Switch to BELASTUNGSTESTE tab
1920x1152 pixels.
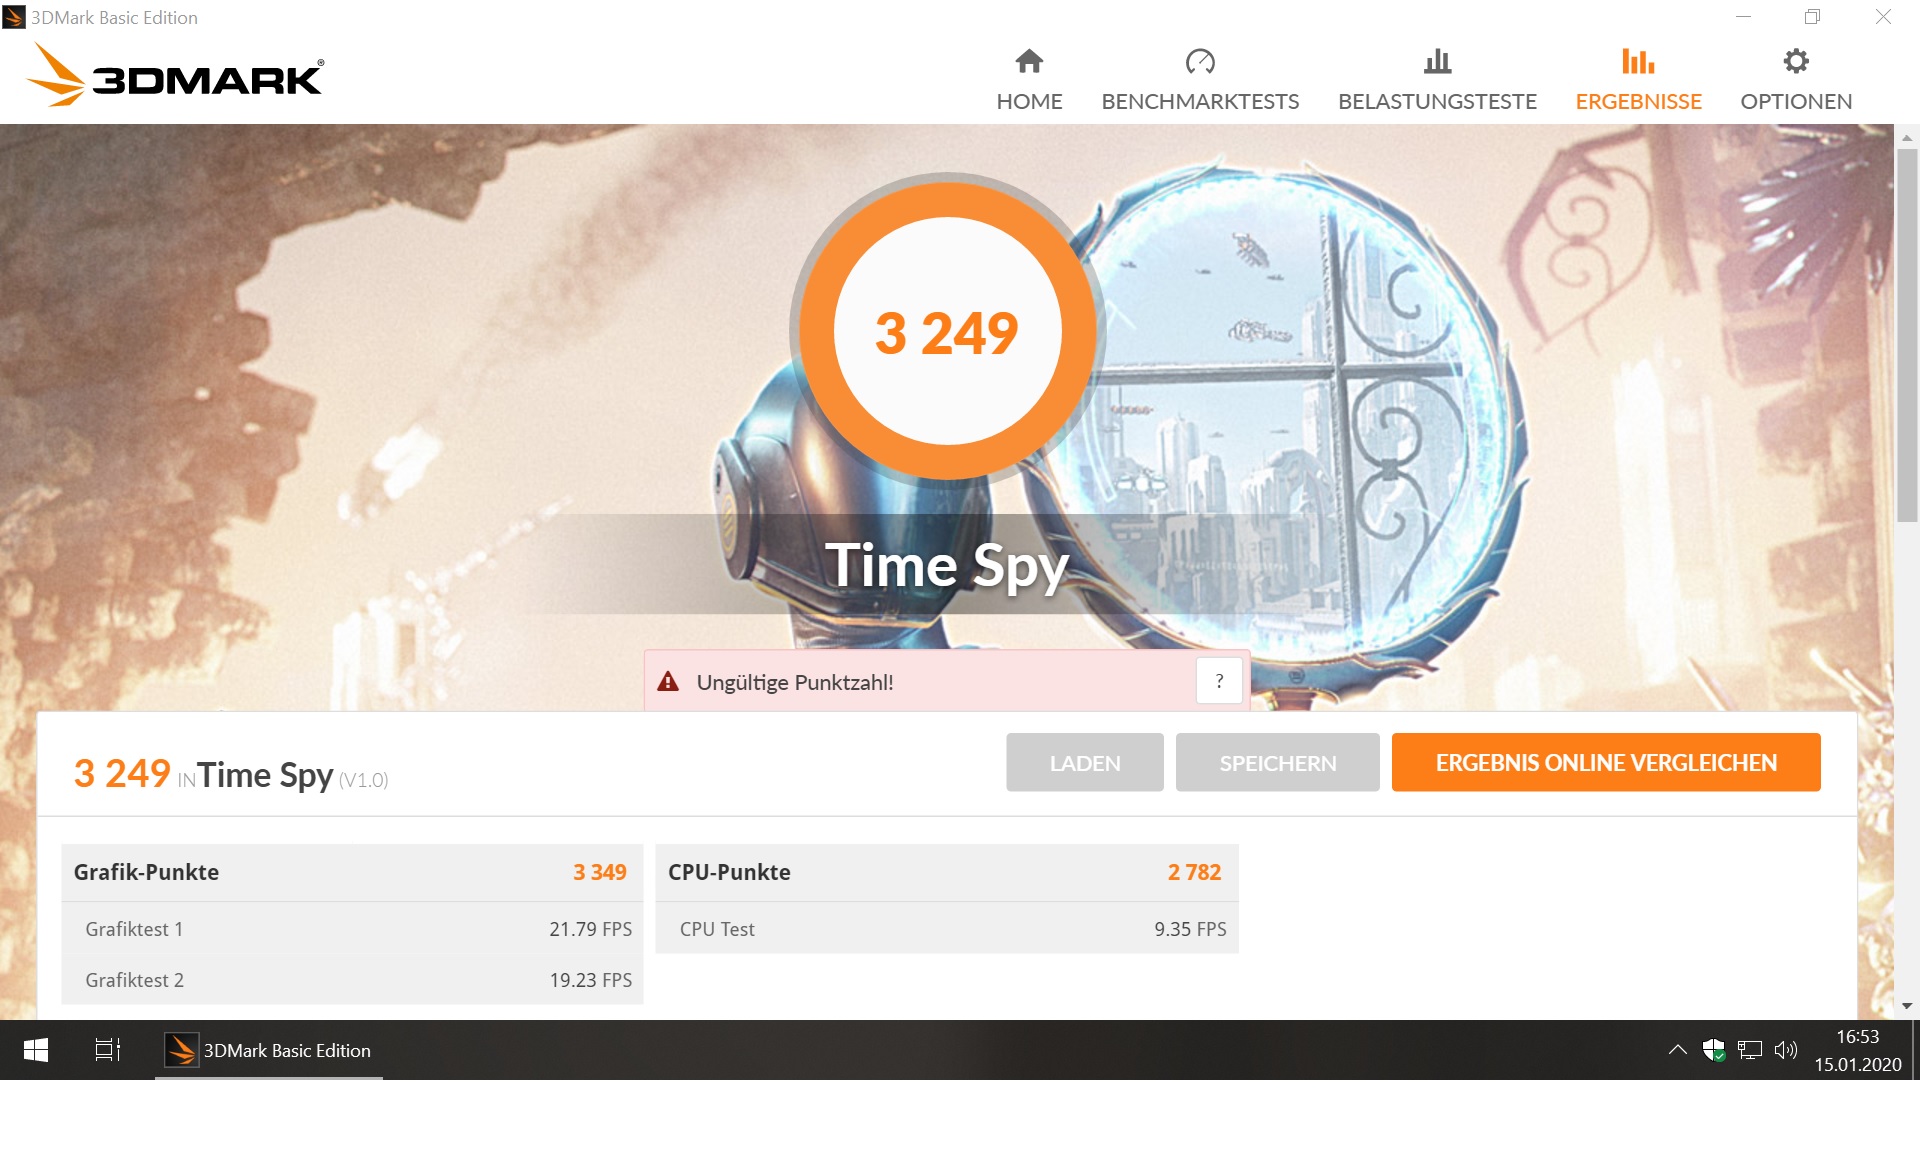point(1437,101)
